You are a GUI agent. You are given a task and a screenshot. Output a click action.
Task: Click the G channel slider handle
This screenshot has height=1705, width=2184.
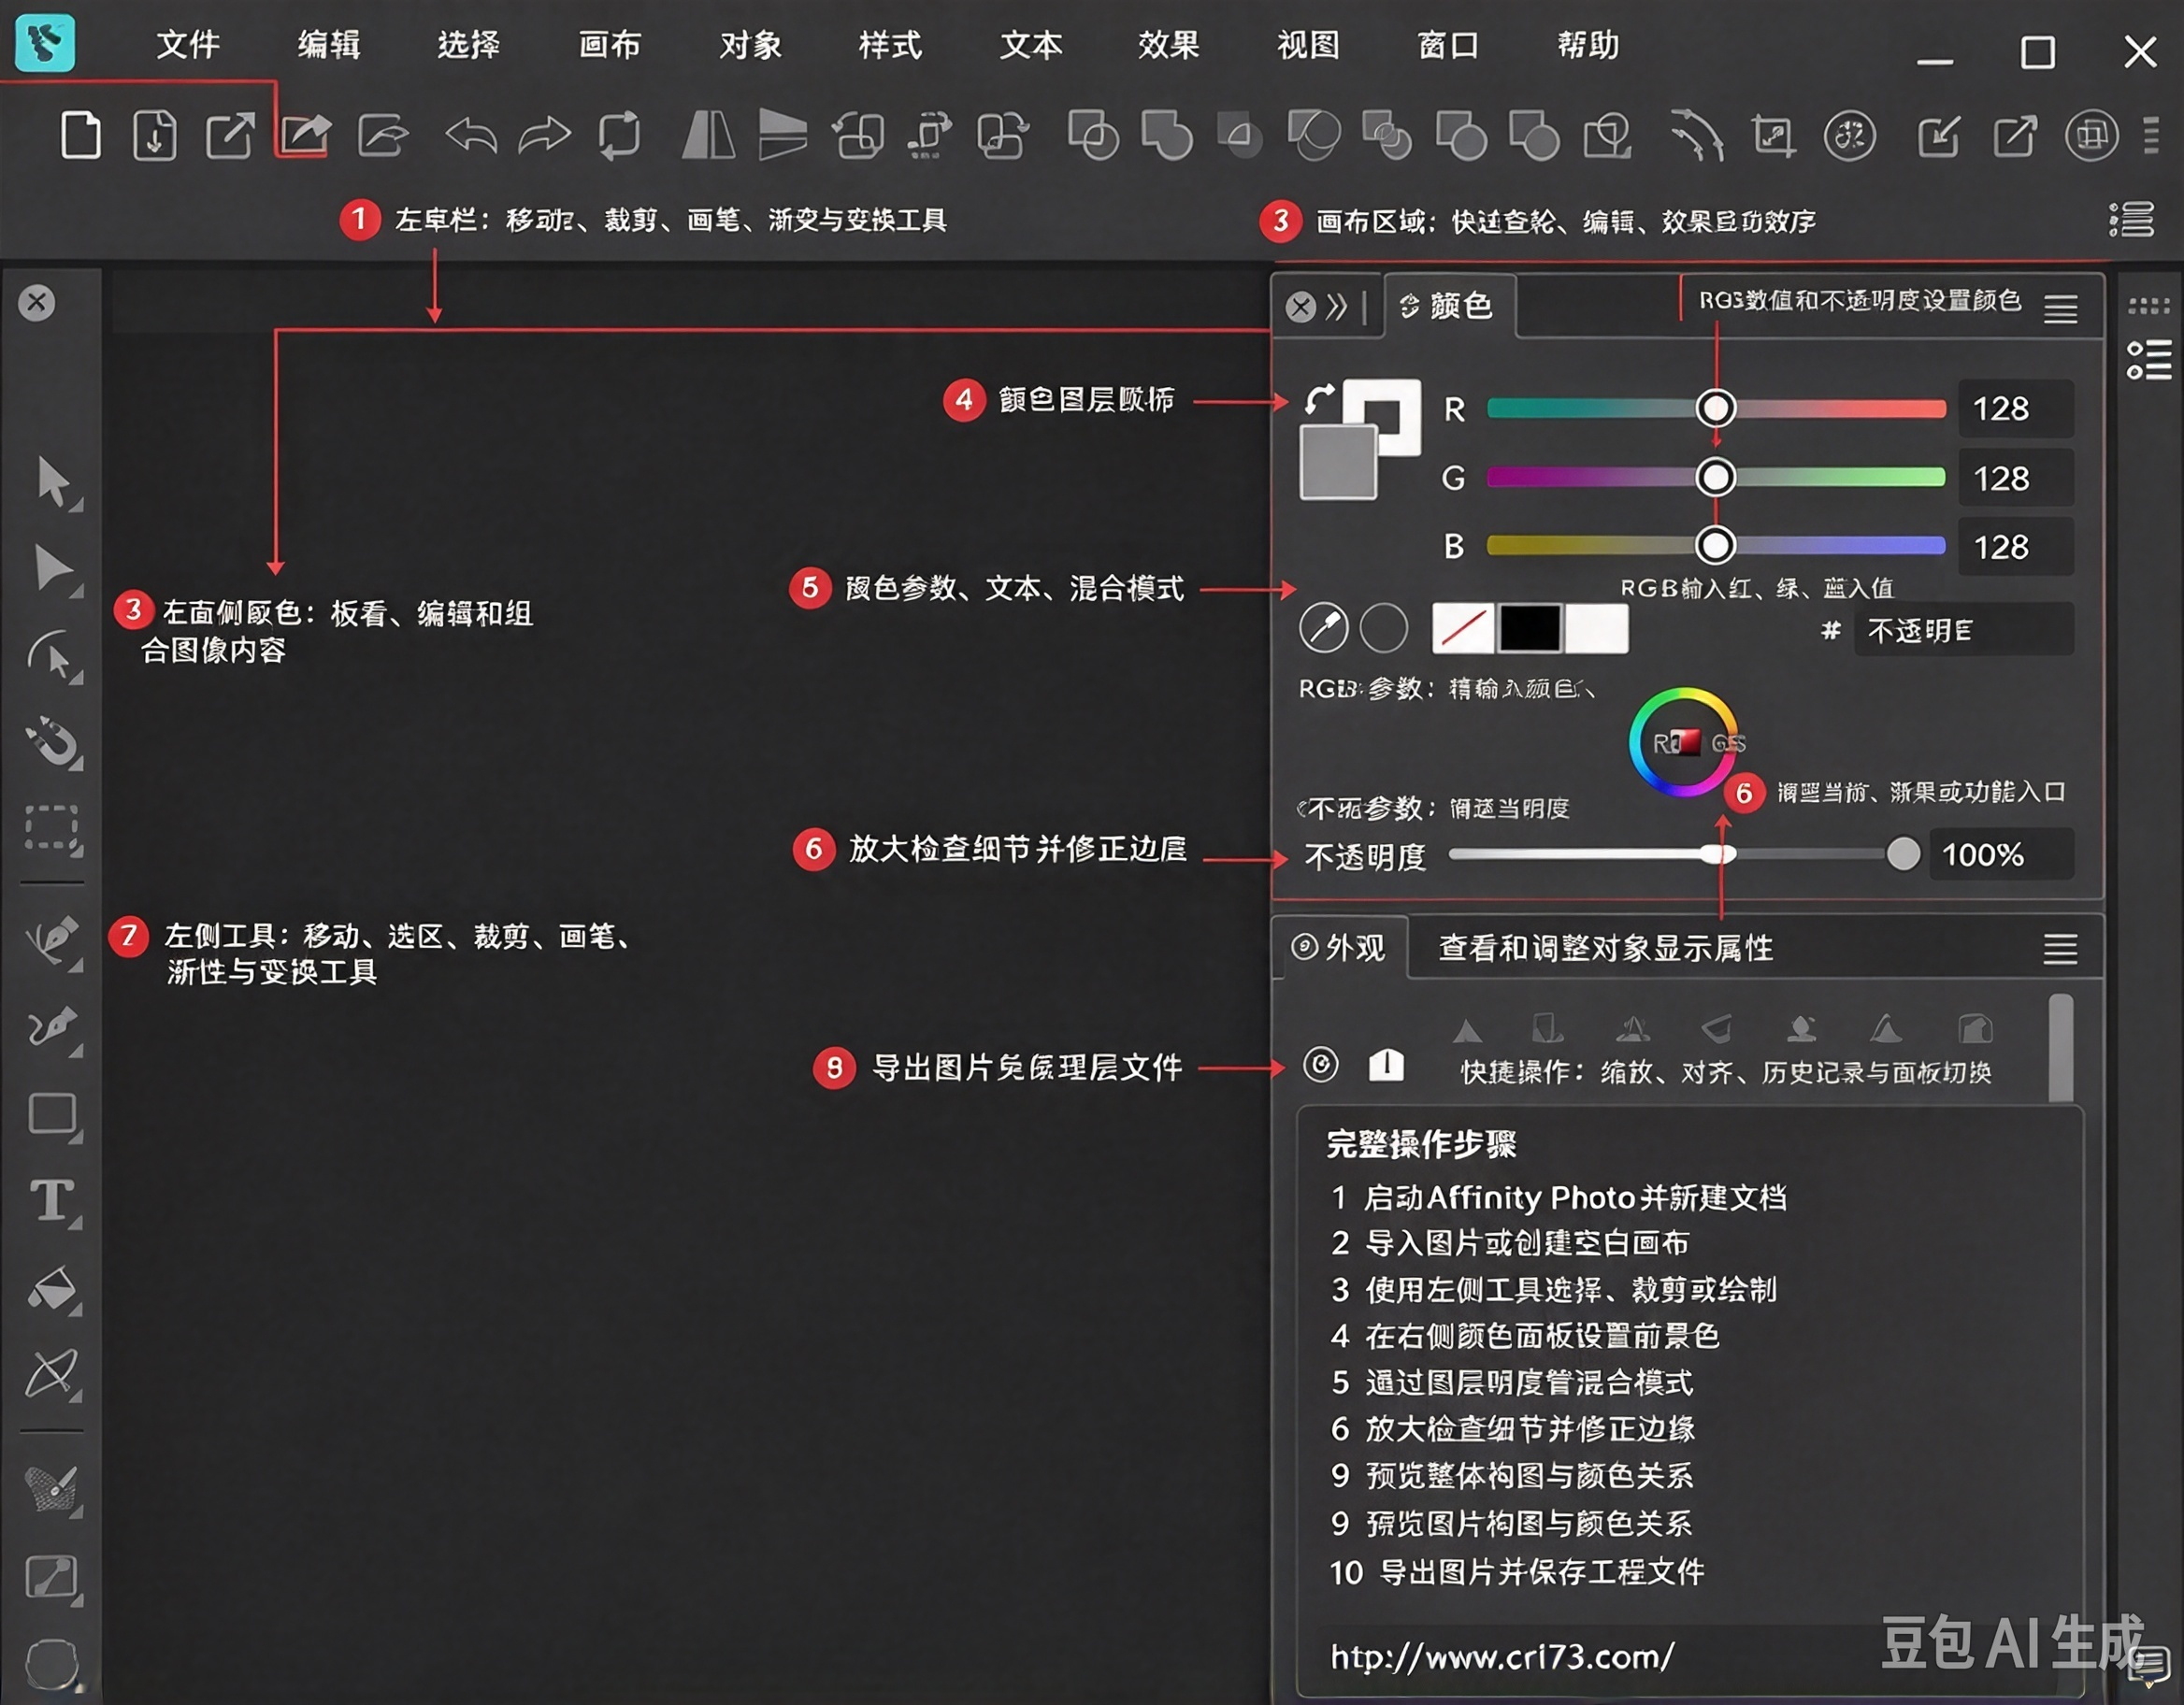click(x=1716, y=477)
